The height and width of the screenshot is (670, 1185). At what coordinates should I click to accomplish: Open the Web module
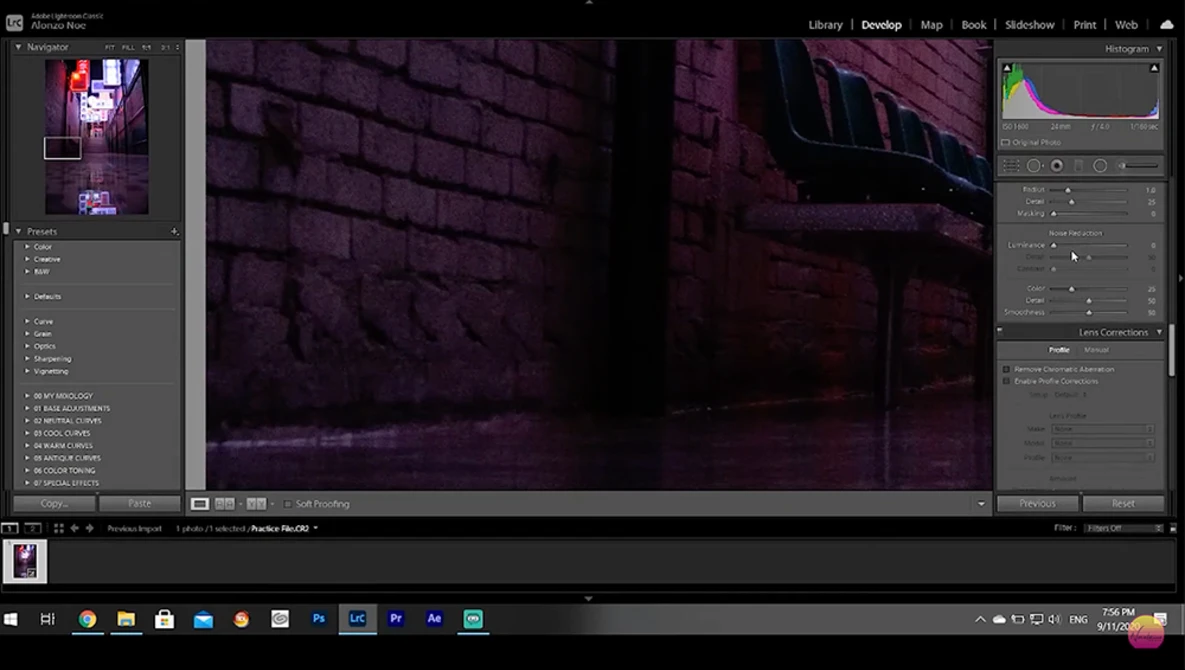tap(1126, 25)
